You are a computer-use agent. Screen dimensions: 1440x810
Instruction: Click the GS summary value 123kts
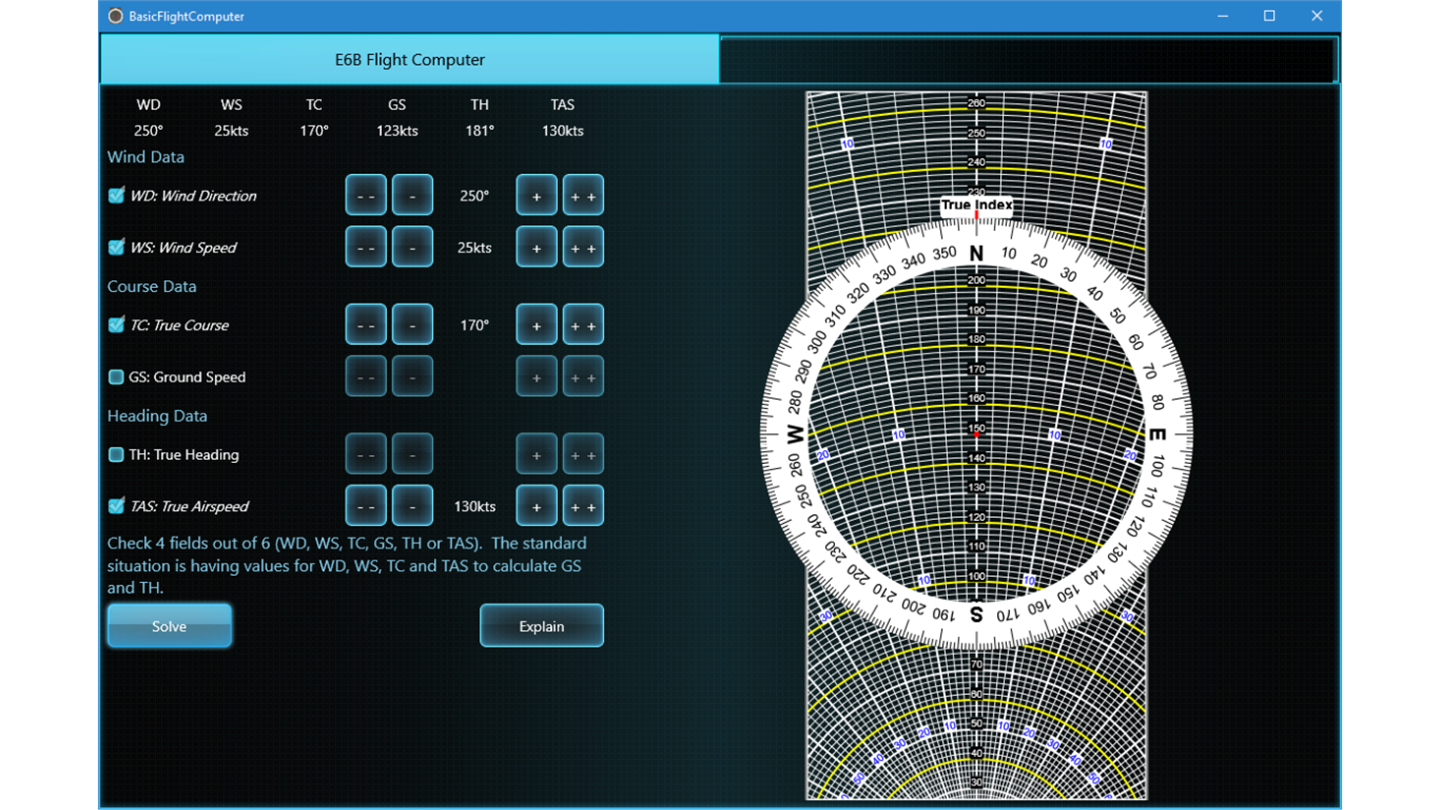(x=397, y=131)
